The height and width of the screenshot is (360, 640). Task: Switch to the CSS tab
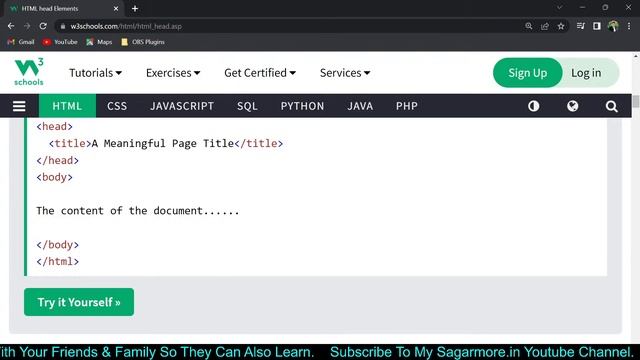tap(117, 106)
